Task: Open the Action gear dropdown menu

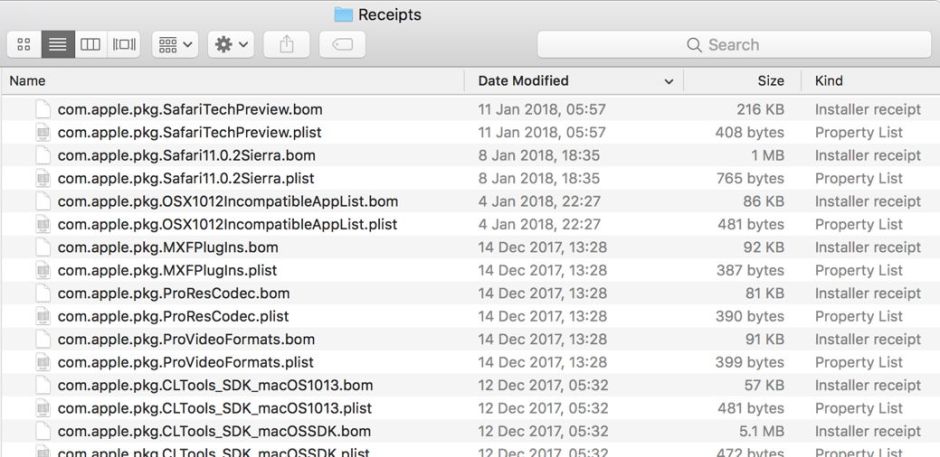Action: point(231,45)
